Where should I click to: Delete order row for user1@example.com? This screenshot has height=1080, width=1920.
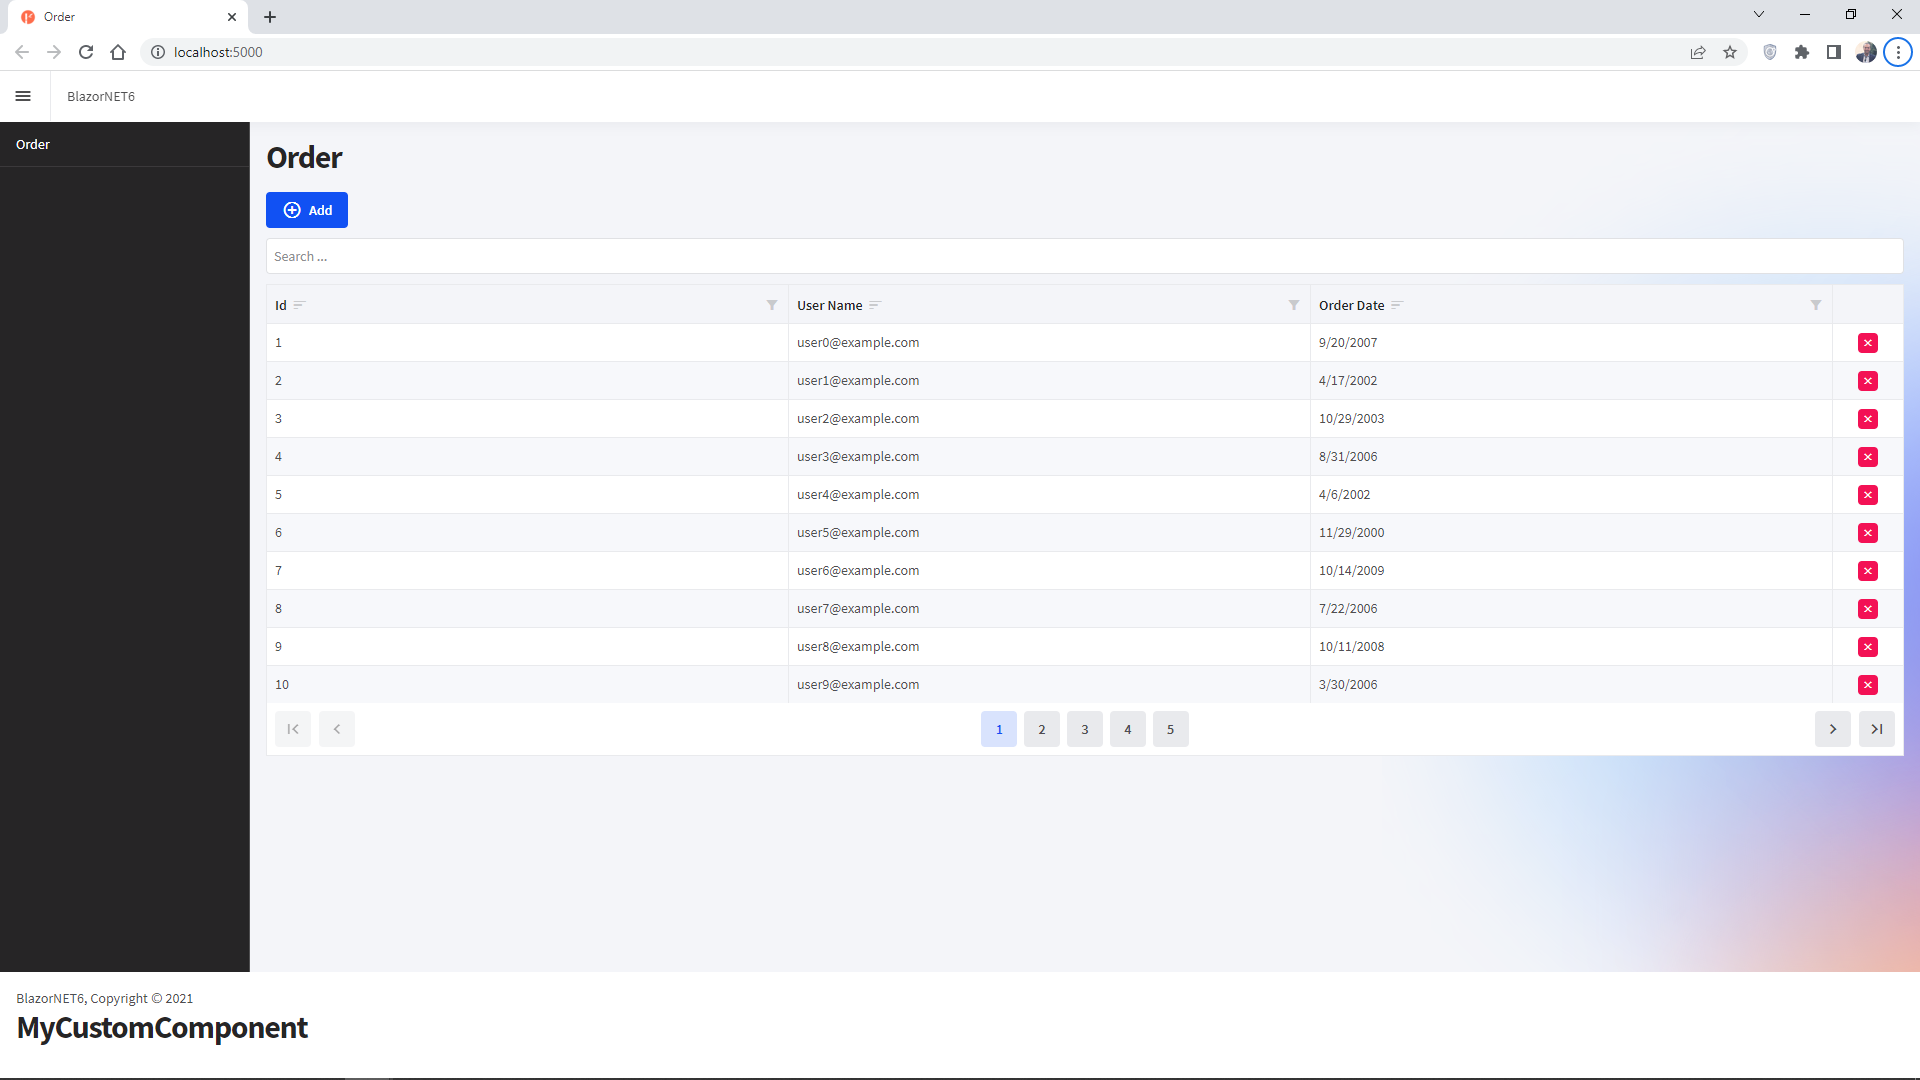tap(1867, 381)
